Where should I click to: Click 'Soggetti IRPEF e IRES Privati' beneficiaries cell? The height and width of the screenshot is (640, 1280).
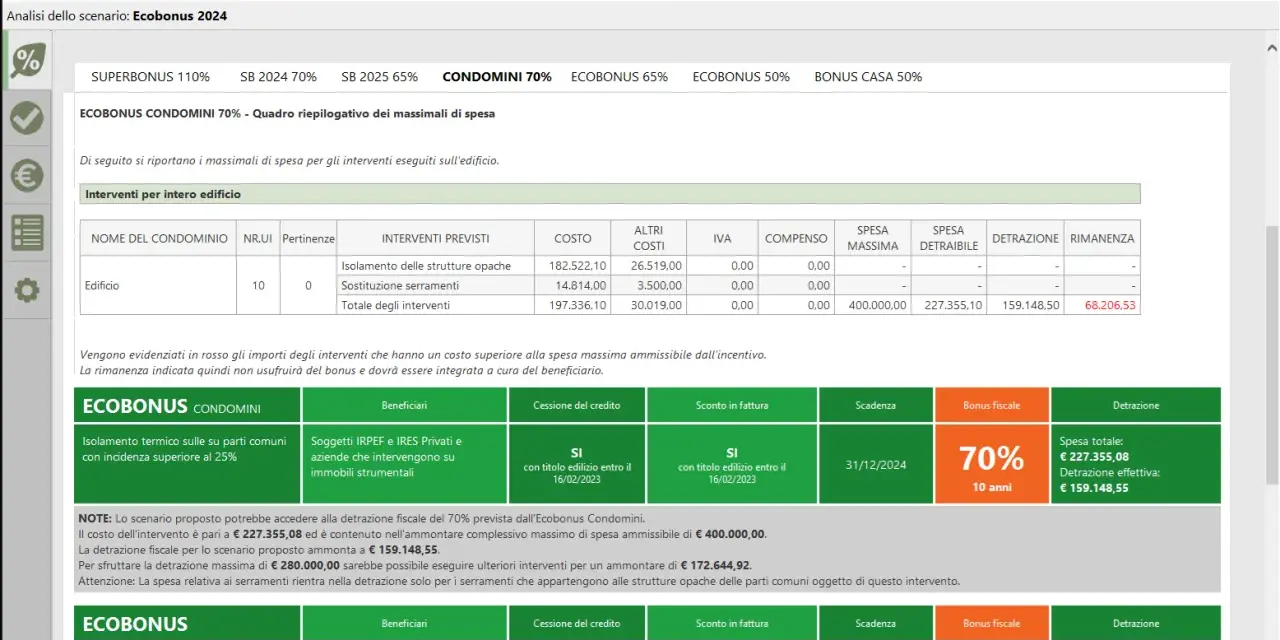click(404, 463)
